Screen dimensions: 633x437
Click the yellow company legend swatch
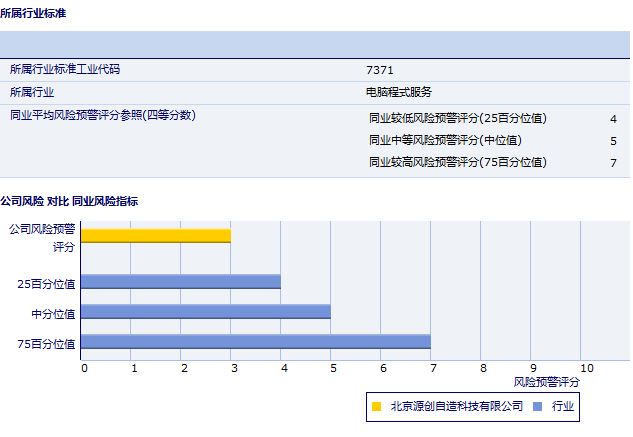click(376, 406)
